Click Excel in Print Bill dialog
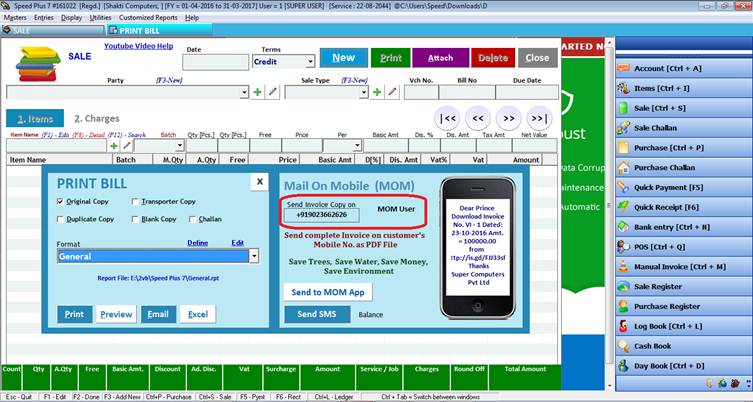Image resolution: width=753 pixels, height=402 pixels. pos(198,315)
